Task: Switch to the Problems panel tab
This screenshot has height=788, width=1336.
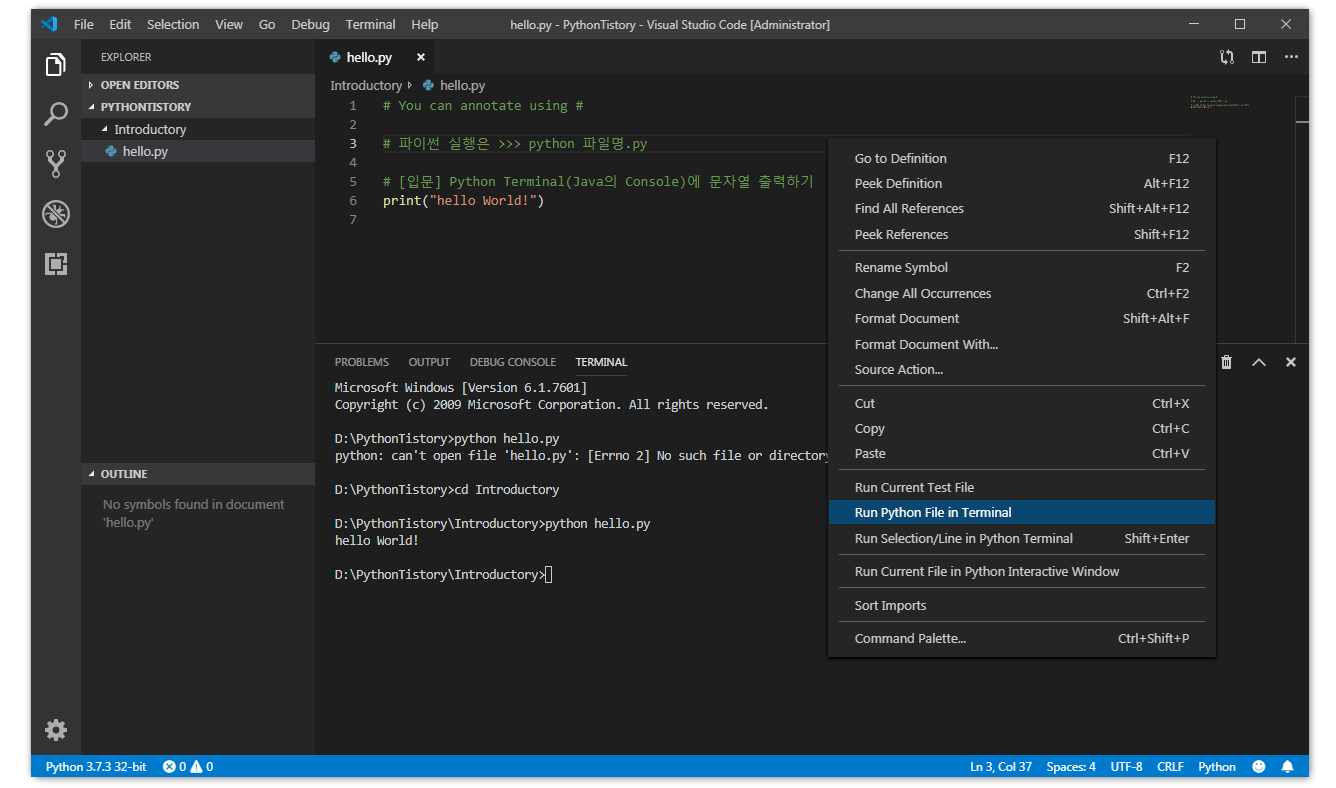Action: [362, 362]
